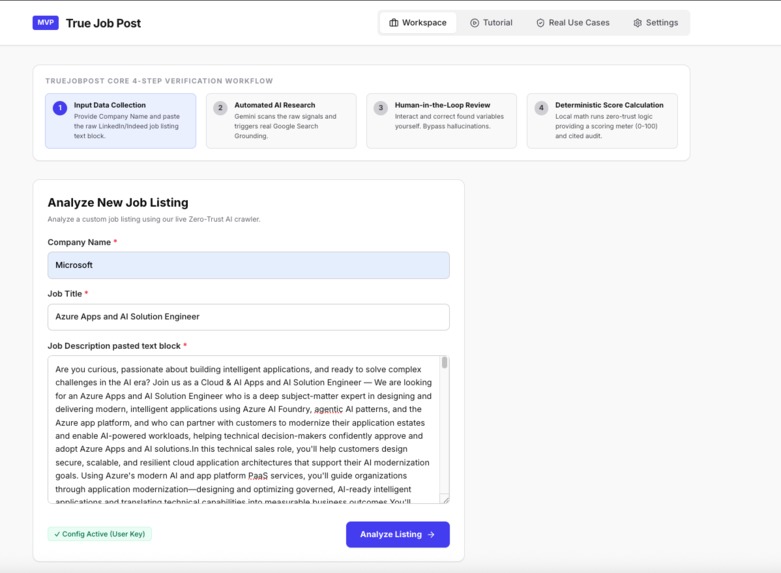The width and height of the screenshot is (781, 573).
Task: Click step 4 number circle
Action: (x=541, y=108)
